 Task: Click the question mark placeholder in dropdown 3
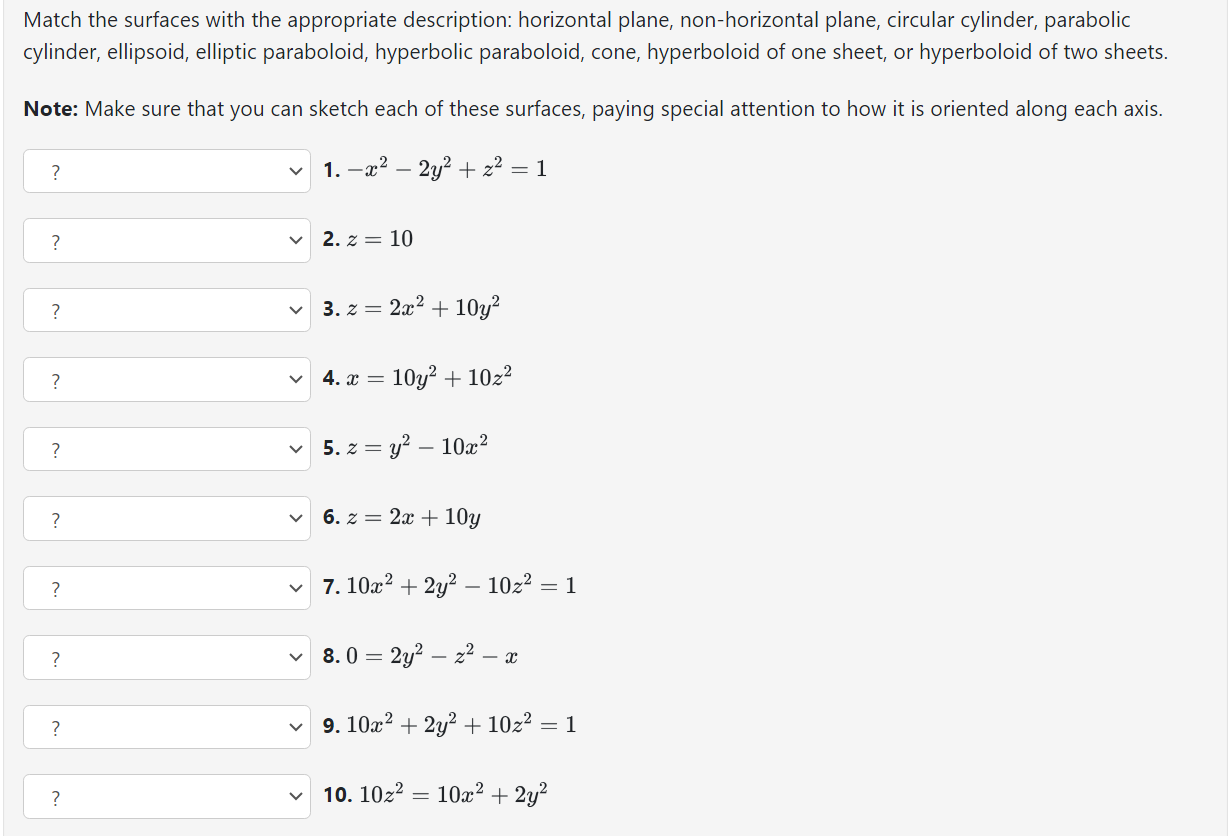pyautogui.click(x=54, y=310)
